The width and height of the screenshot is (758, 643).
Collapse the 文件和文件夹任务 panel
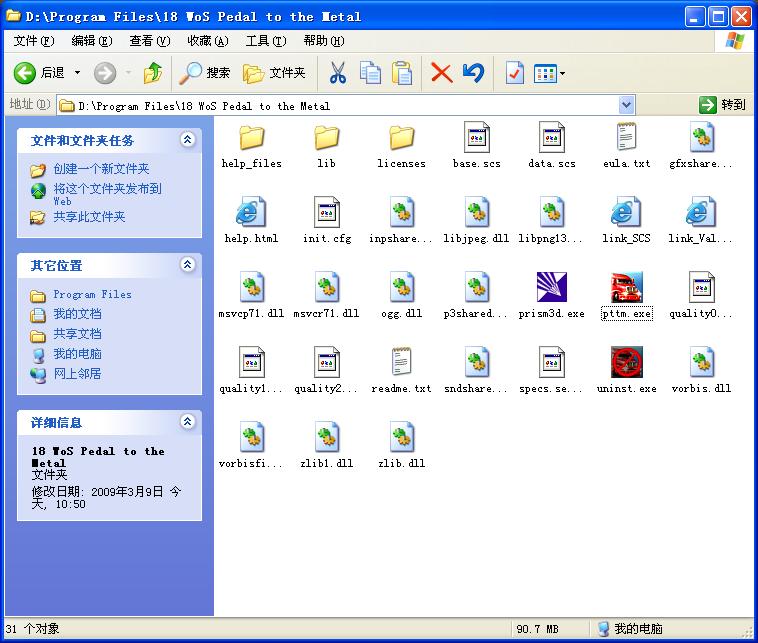tap(187, 140)
